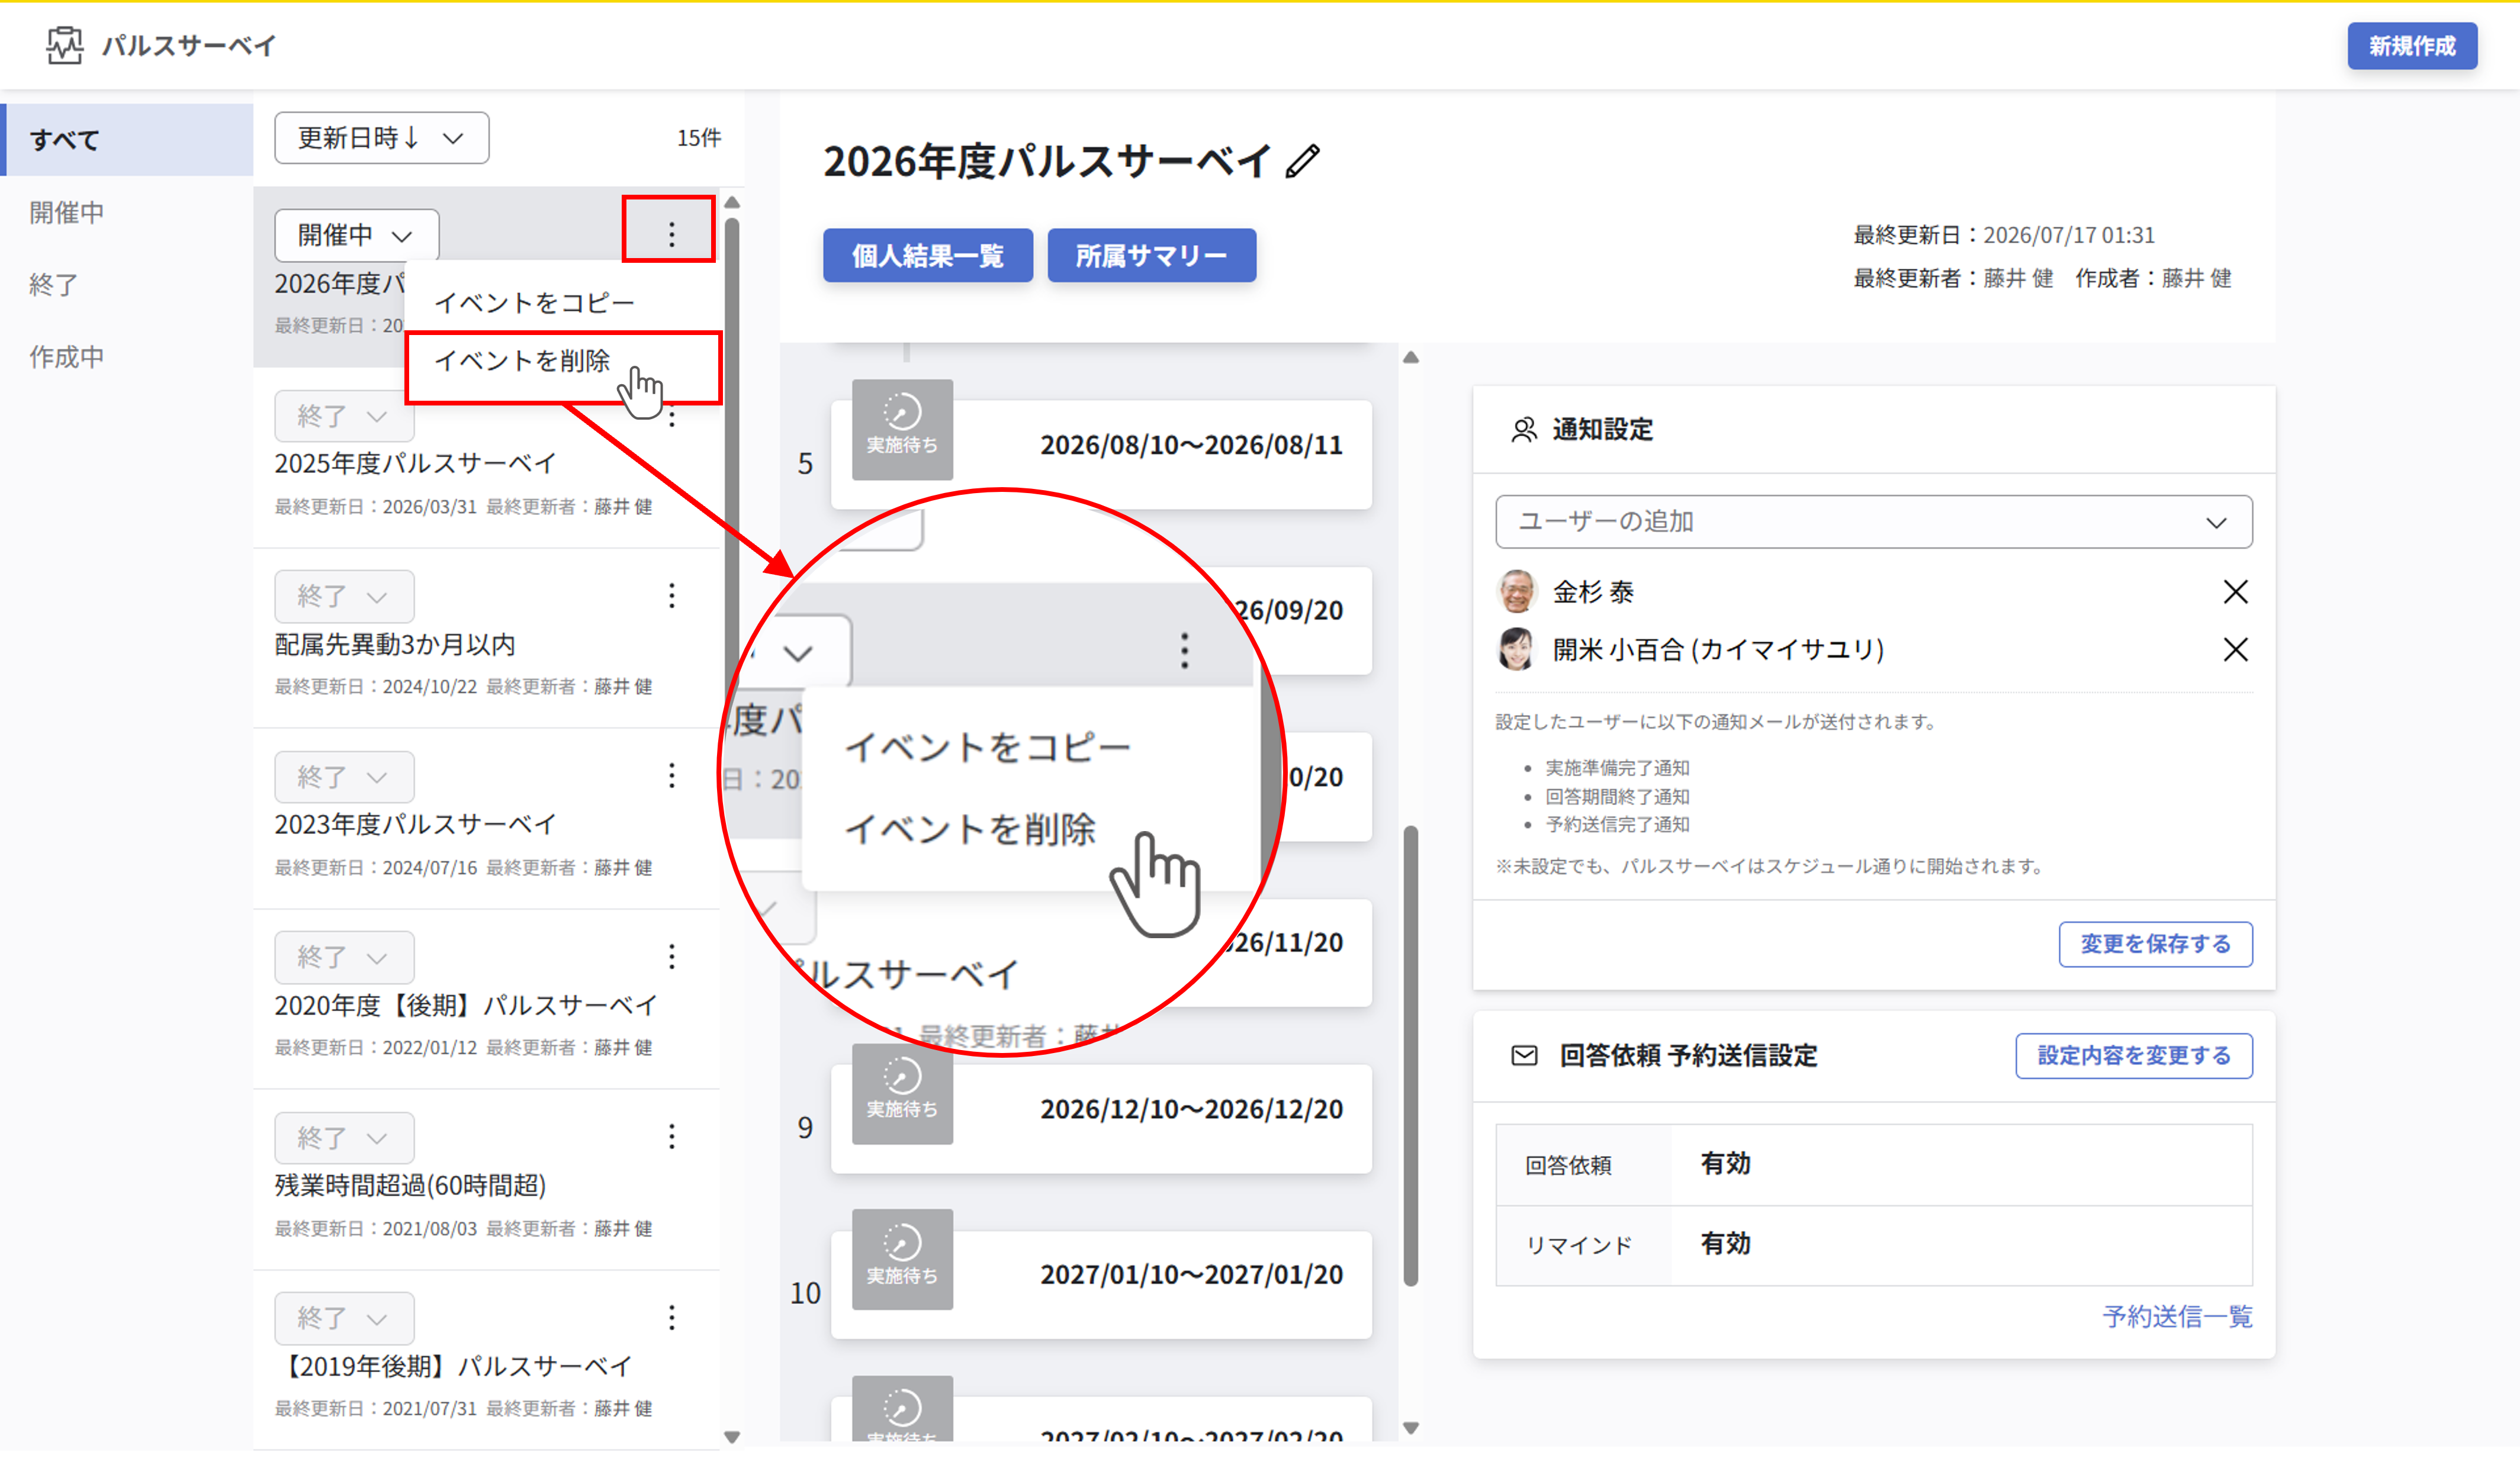Expand the ユーザーの追加 dropdown
2520x1465 pixels.
pos(1873,522)
